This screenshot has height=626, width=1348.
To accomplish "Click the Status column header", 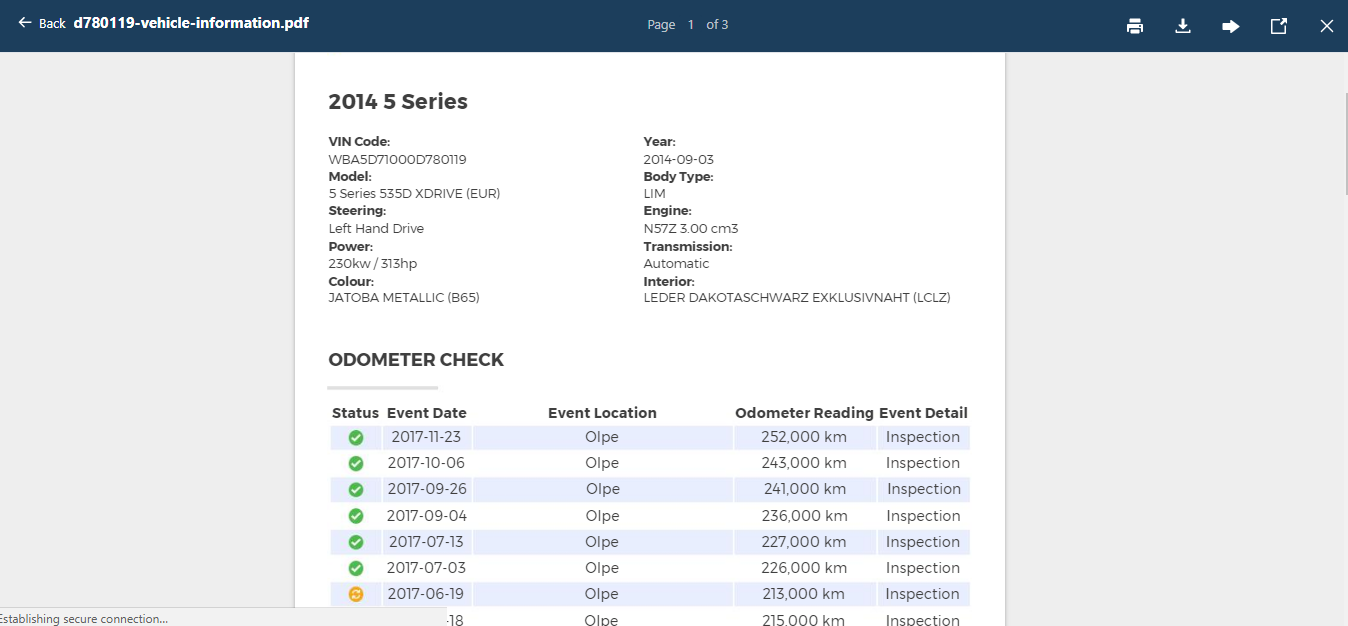I will pos(355,413).
